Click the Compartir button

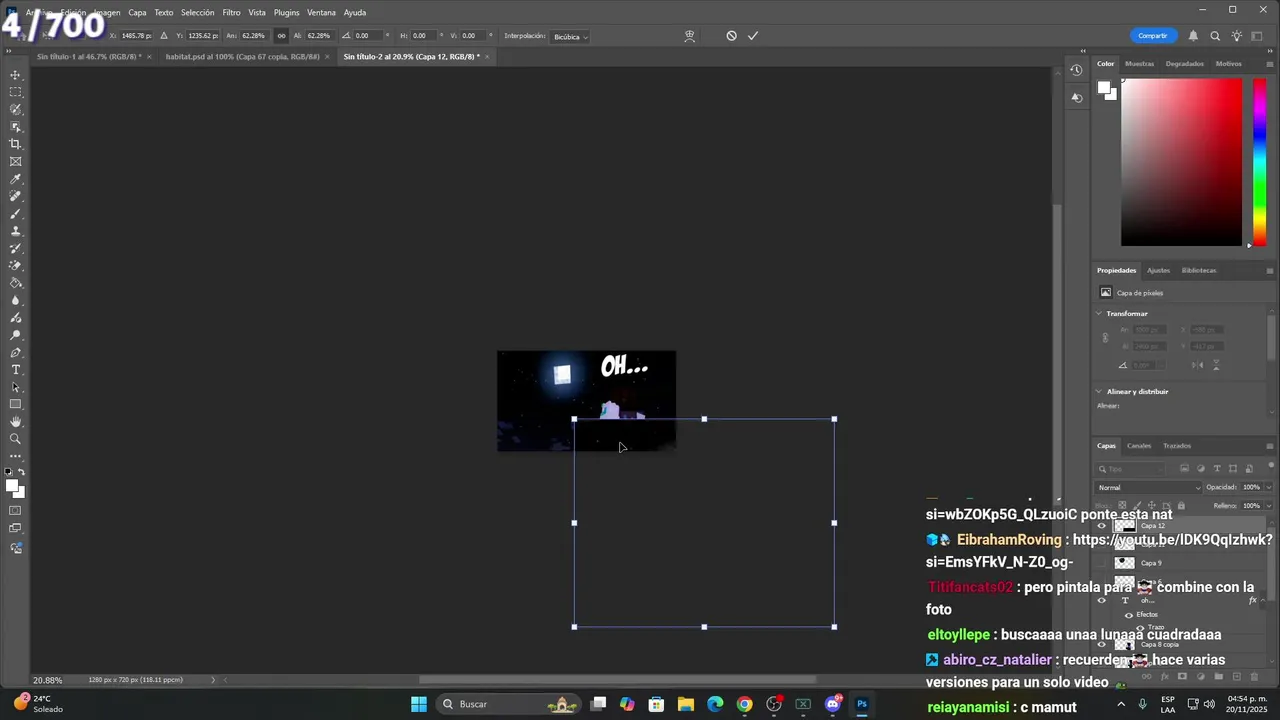point(1152,36)
